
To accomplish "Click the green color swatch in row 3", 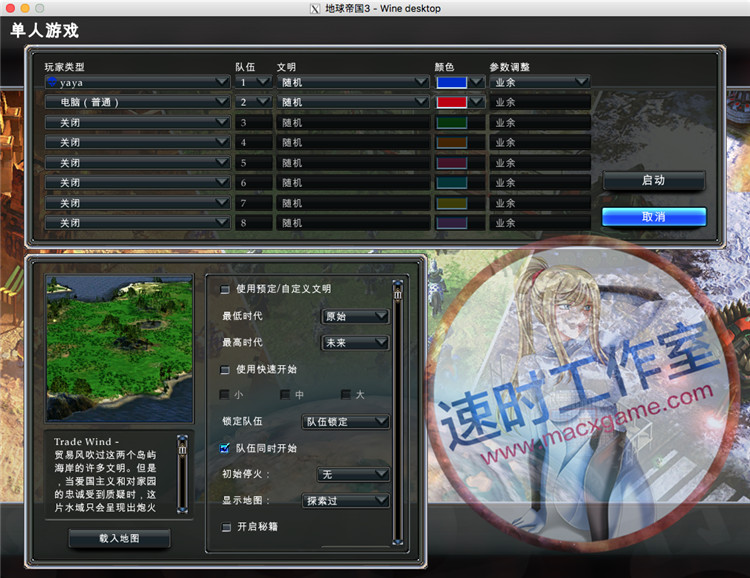I will [x=452, y=122].
